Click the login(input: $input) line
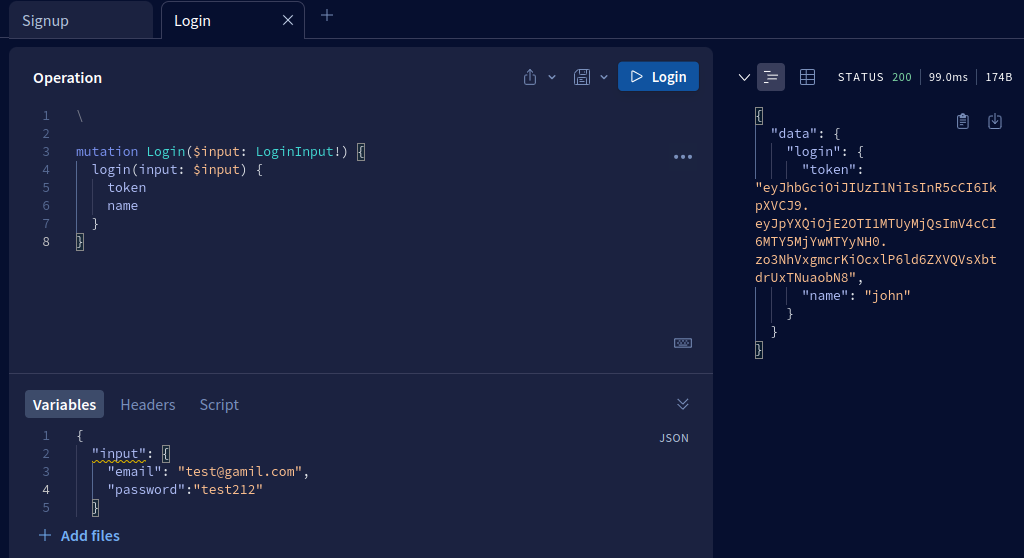The width and height of the screenshot is (1024, 558). click(177, 169)
